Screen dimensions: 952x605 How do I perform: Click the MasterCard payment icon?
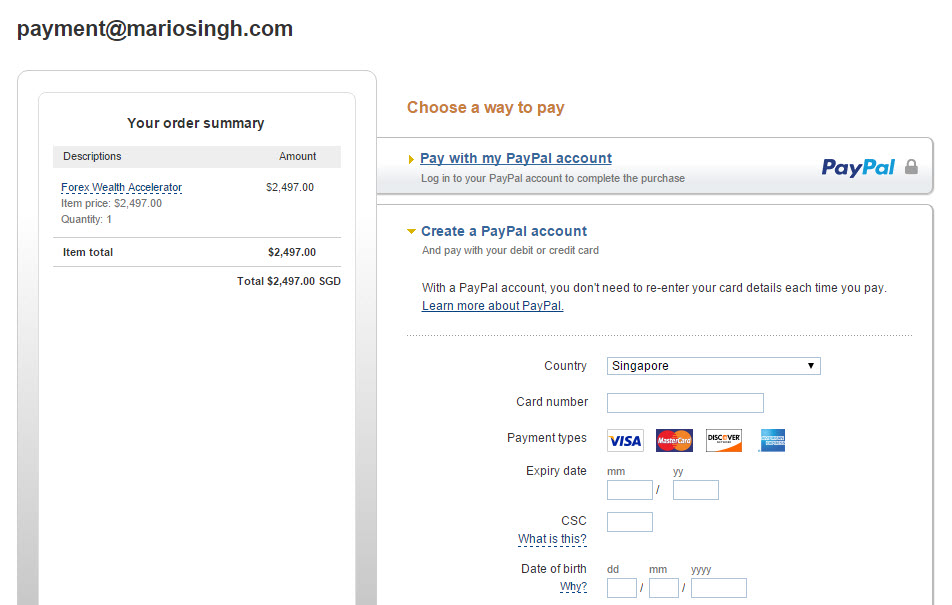click(674, 440)
